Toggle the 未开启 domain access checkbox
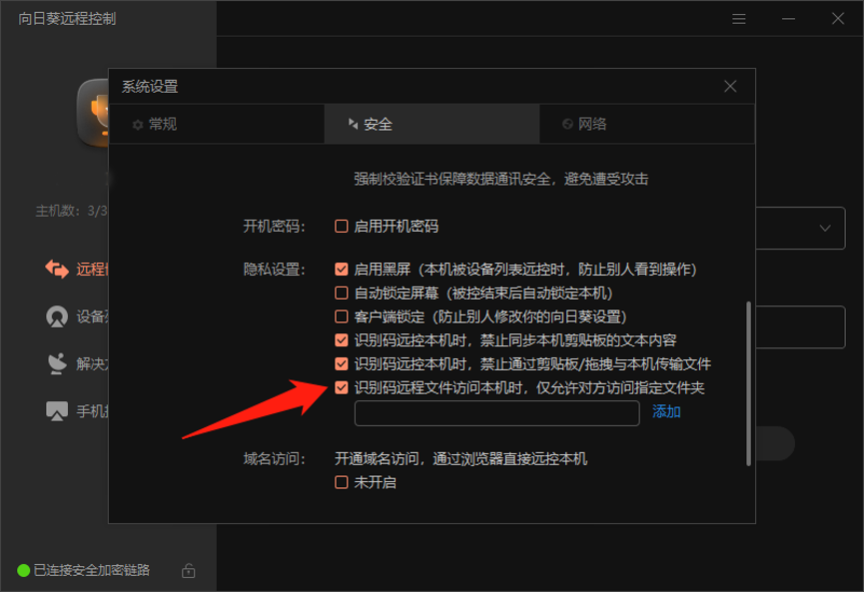 (342, 482)
